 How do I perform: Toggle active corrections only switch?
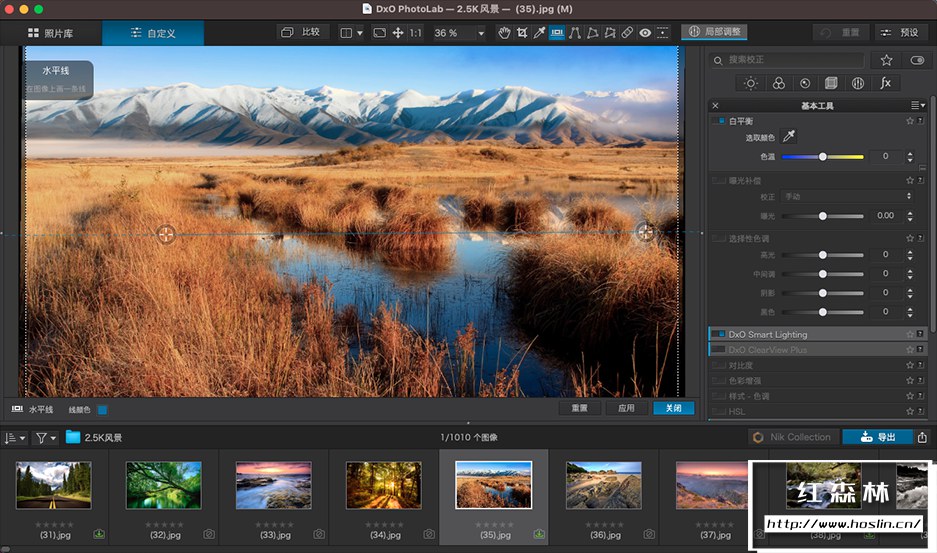917,60
